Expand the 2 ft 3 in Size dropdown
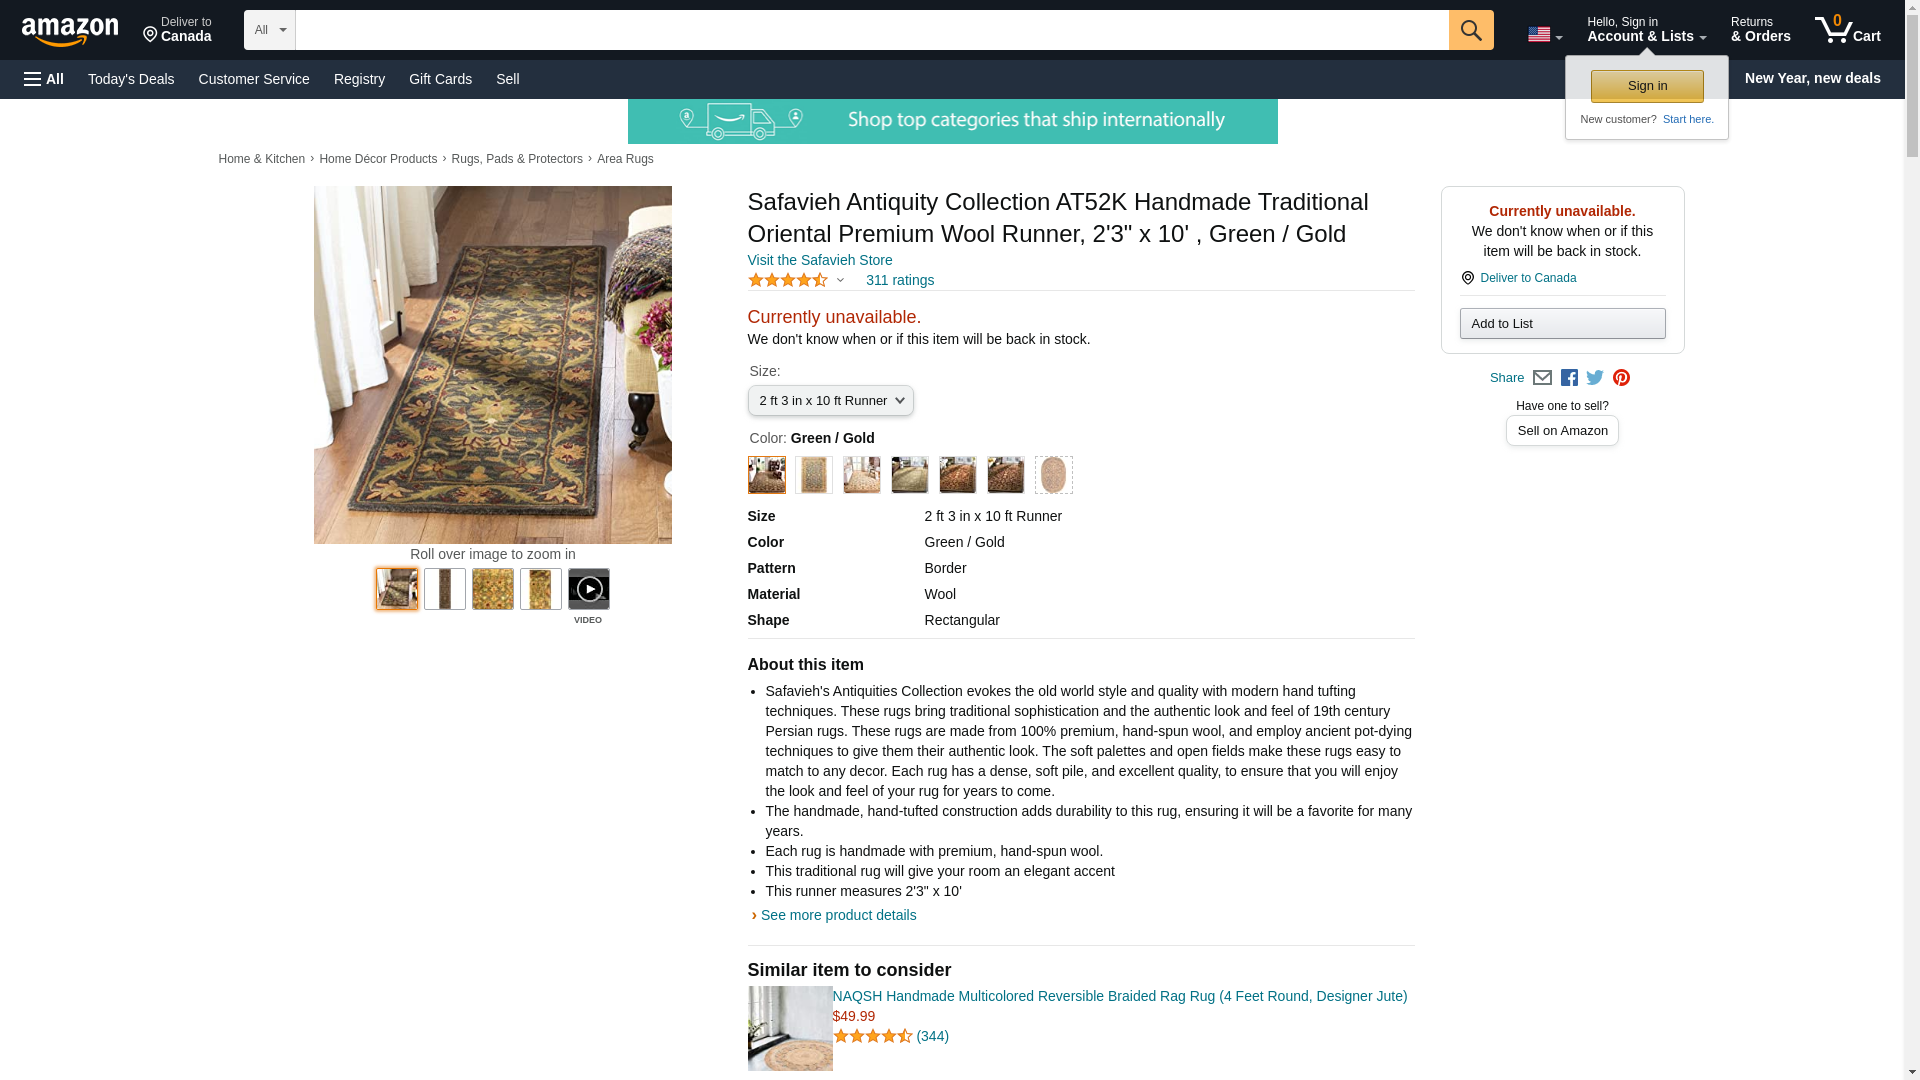 830,401
